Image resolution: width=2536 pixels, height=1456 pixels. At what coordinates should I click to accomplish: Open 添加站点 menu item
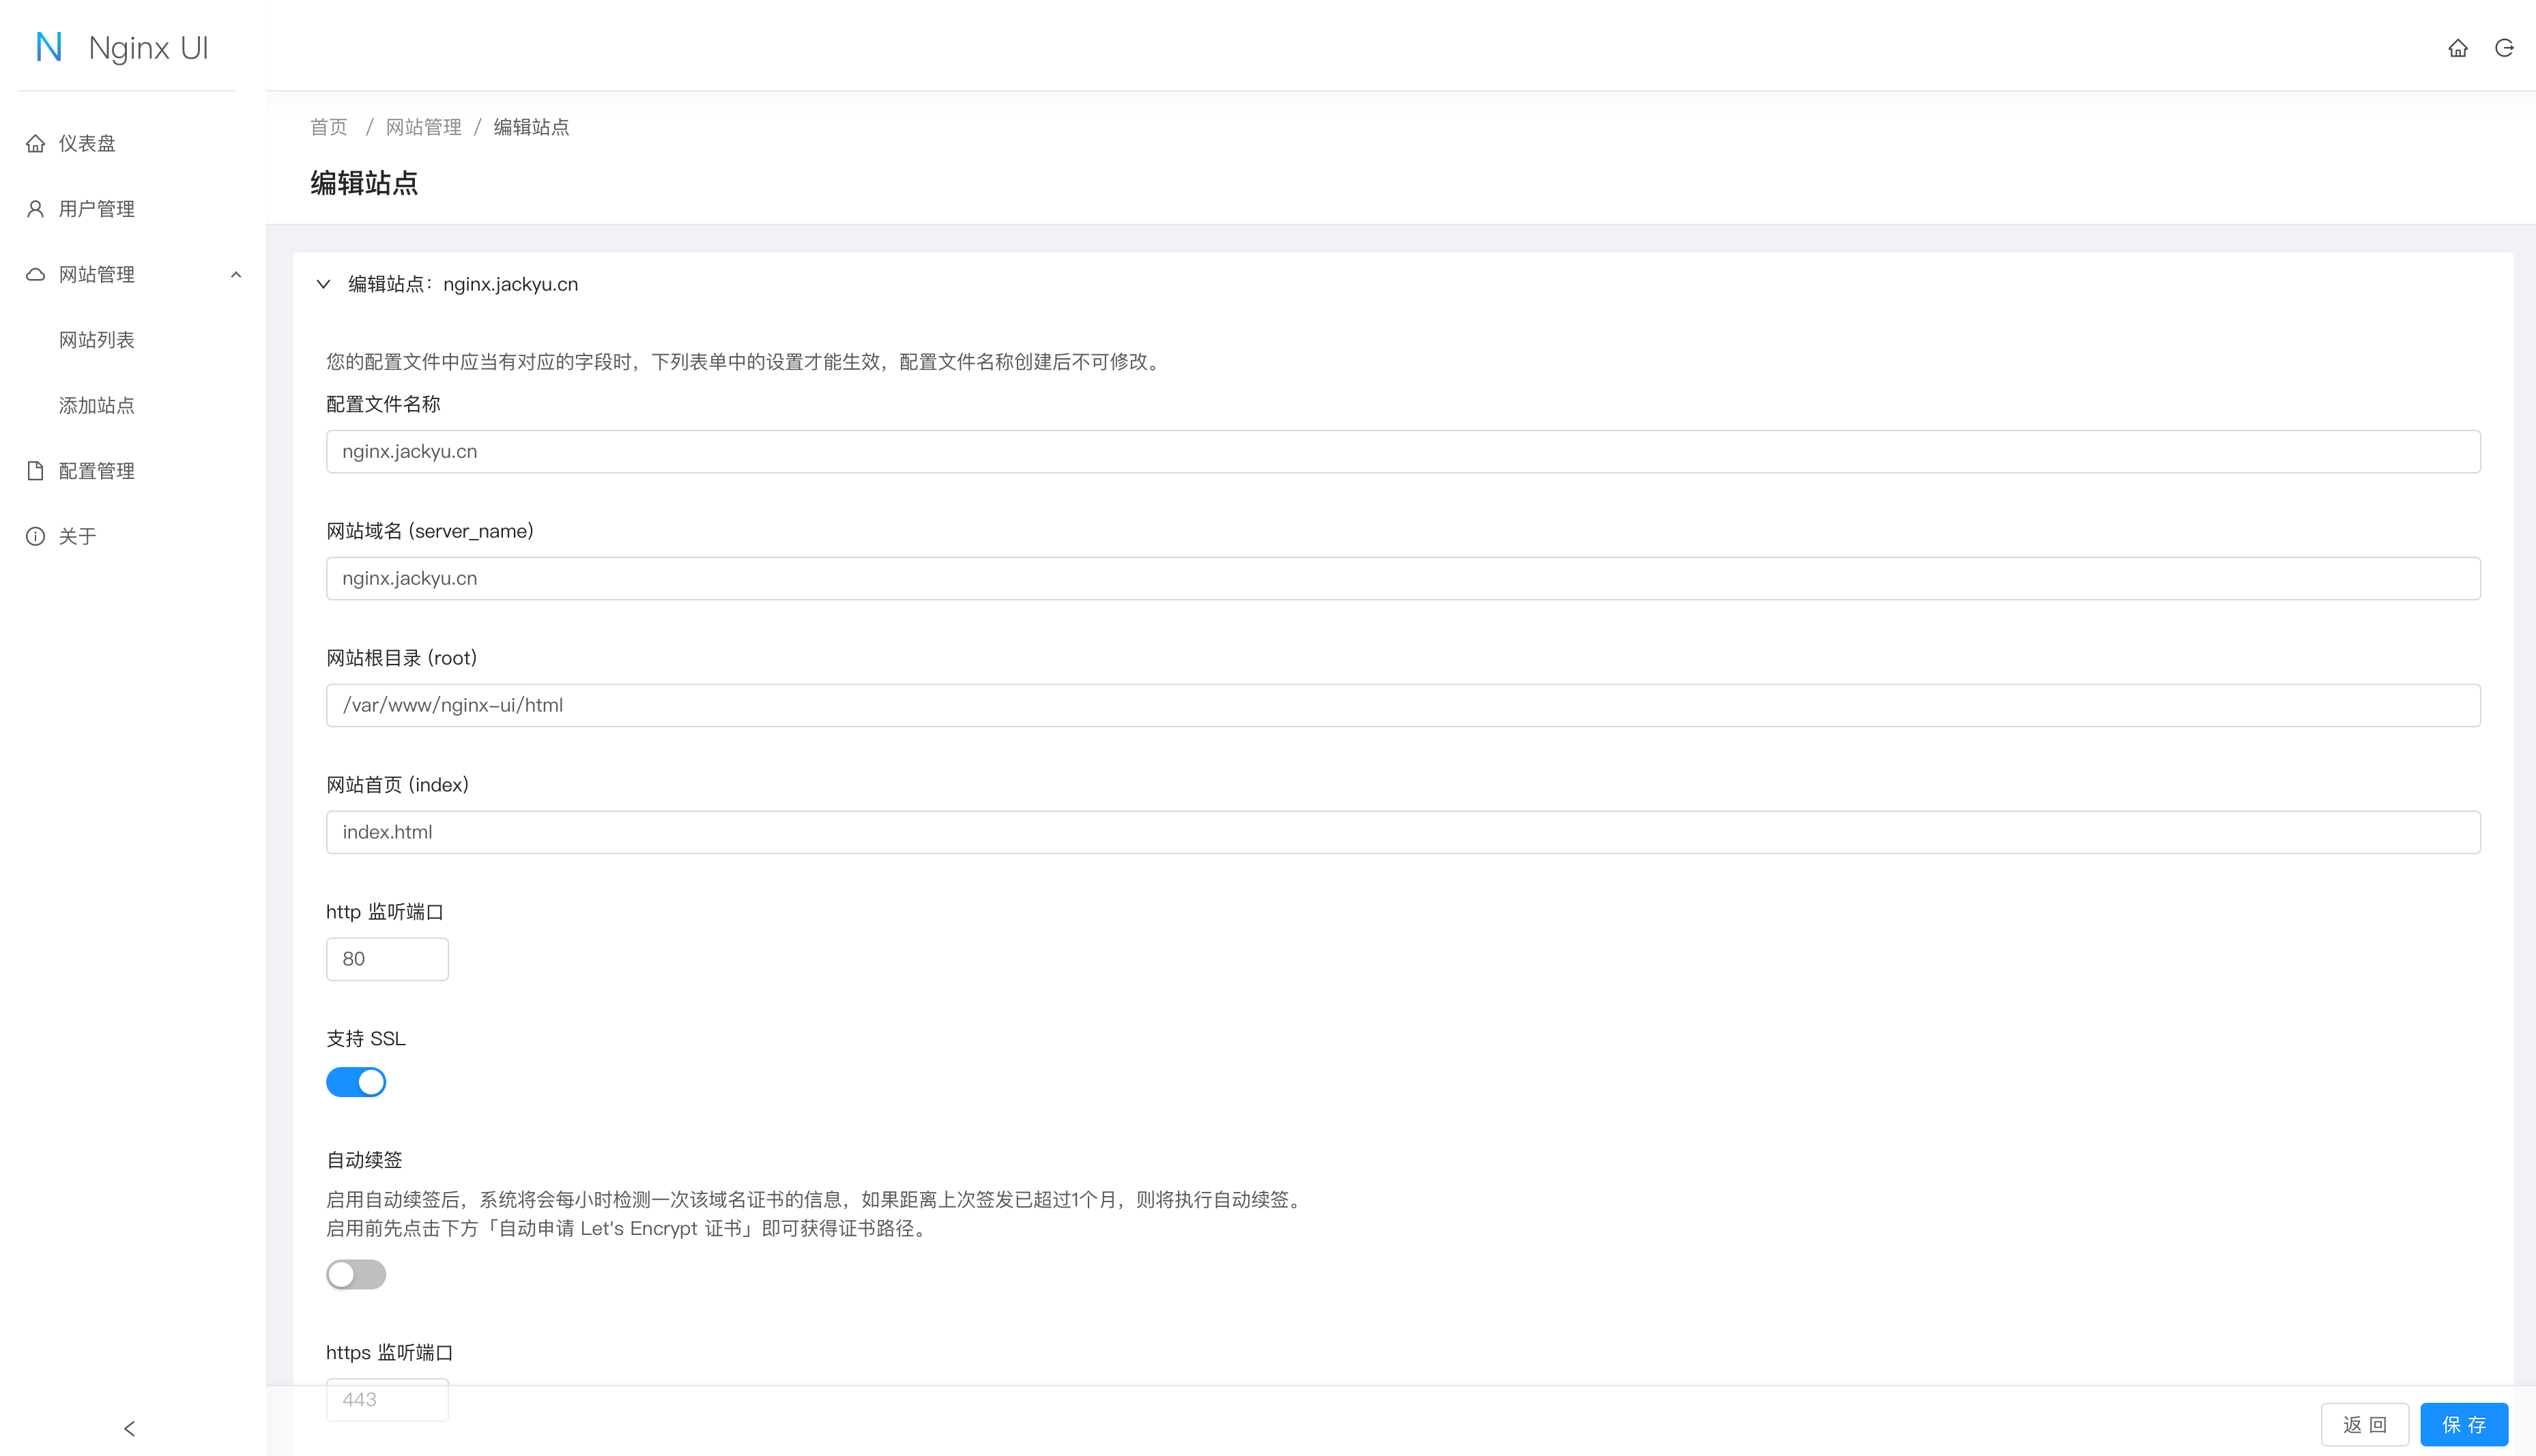tap(97, 405)
